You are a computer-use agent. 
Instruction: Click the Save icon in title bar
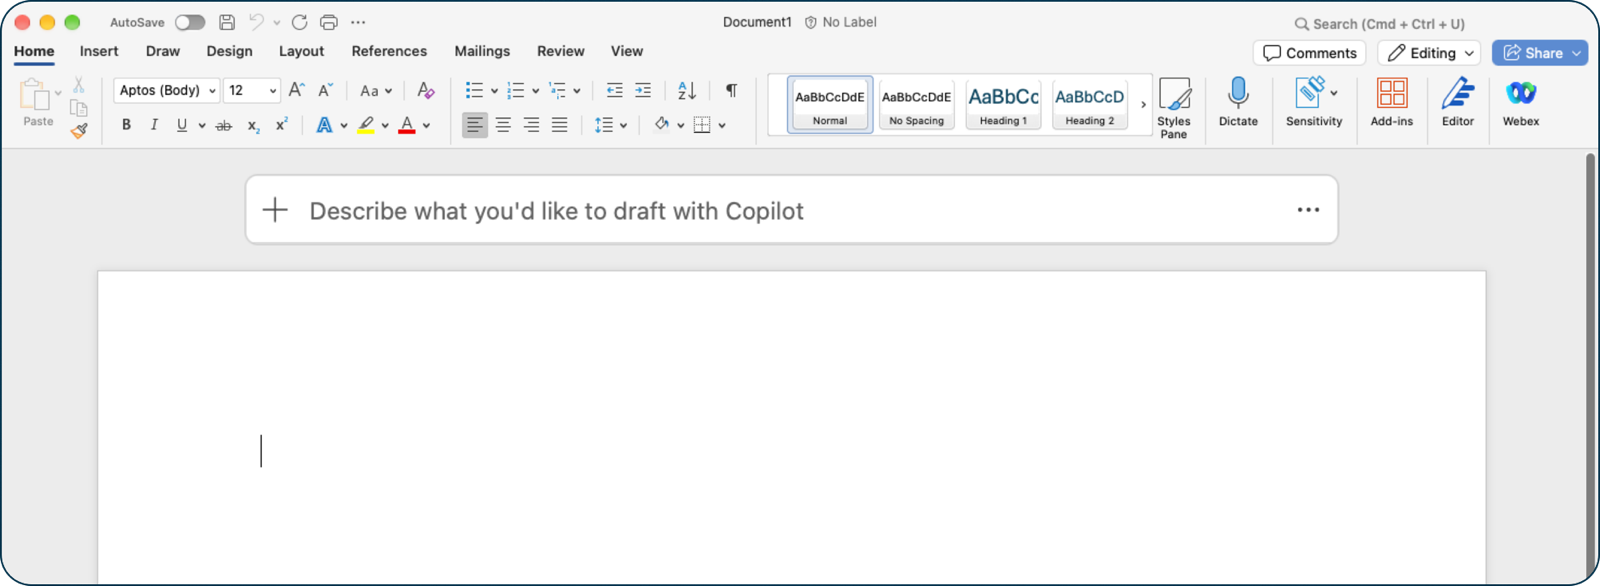coord(227,22)
